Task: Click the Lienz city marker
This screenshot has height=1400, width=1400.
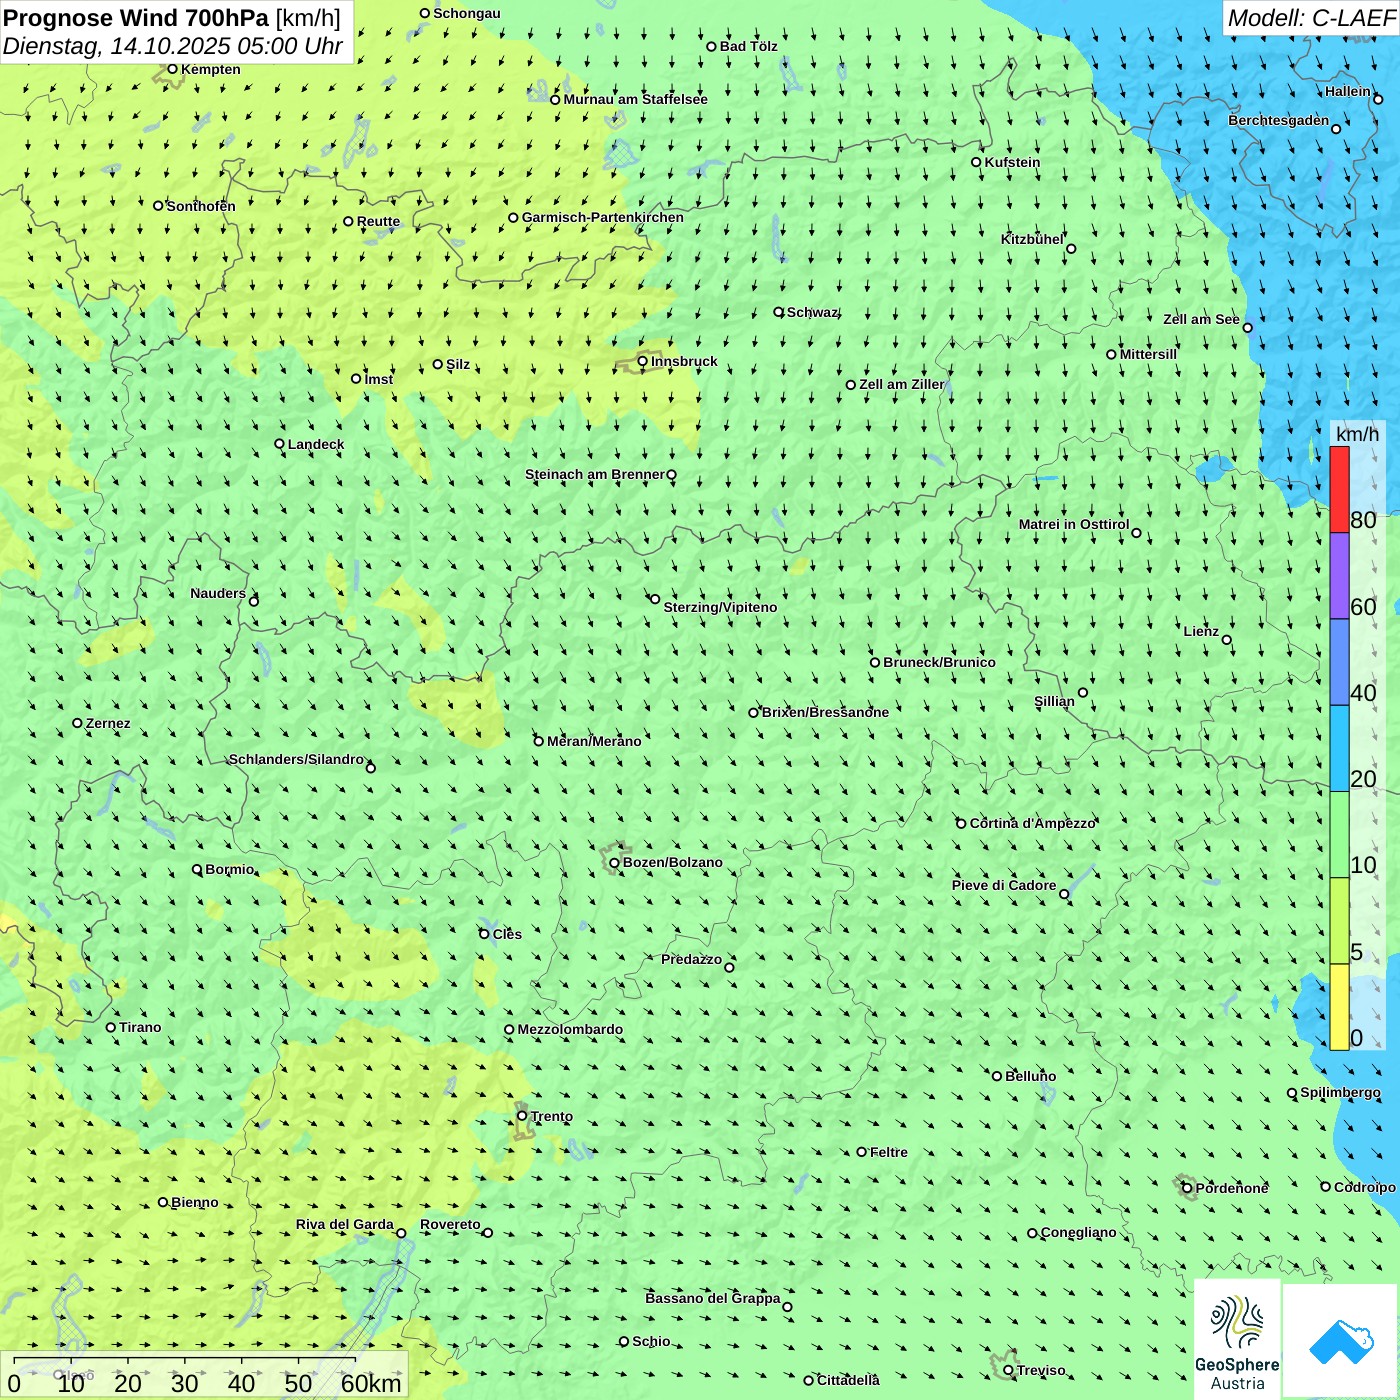Action: tap(1227, 640)
